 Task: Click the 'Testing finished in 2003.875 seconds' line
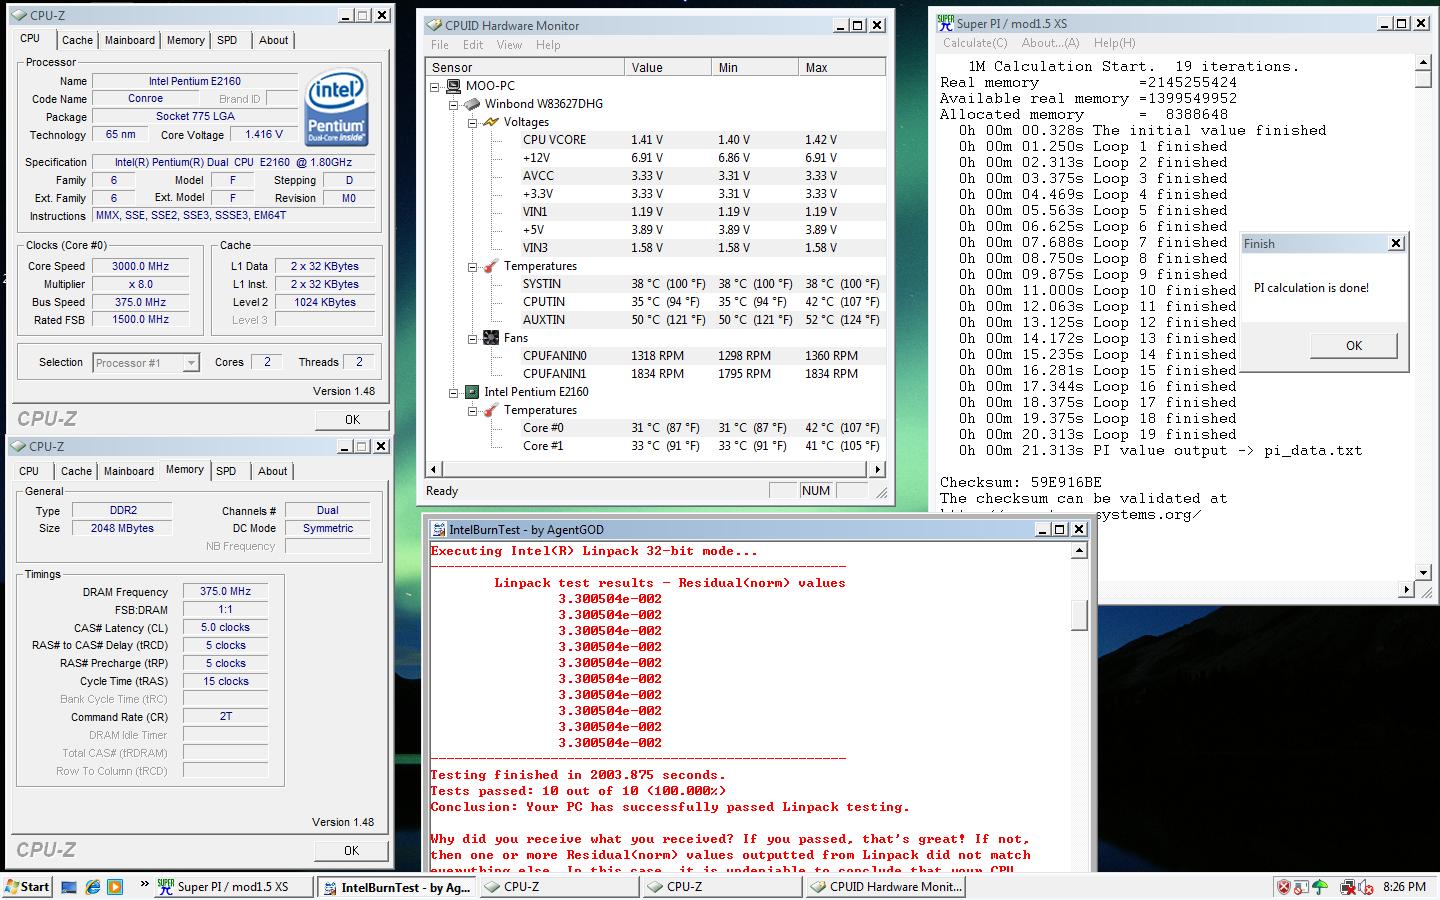(x=578, y=775)
